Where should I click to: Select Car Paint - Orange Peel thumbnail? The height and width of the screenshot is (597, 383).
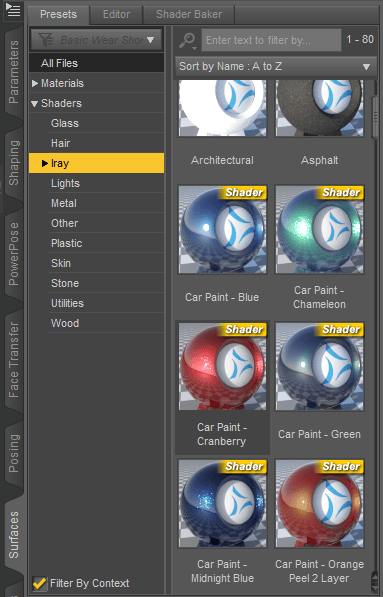click(319, 503)
